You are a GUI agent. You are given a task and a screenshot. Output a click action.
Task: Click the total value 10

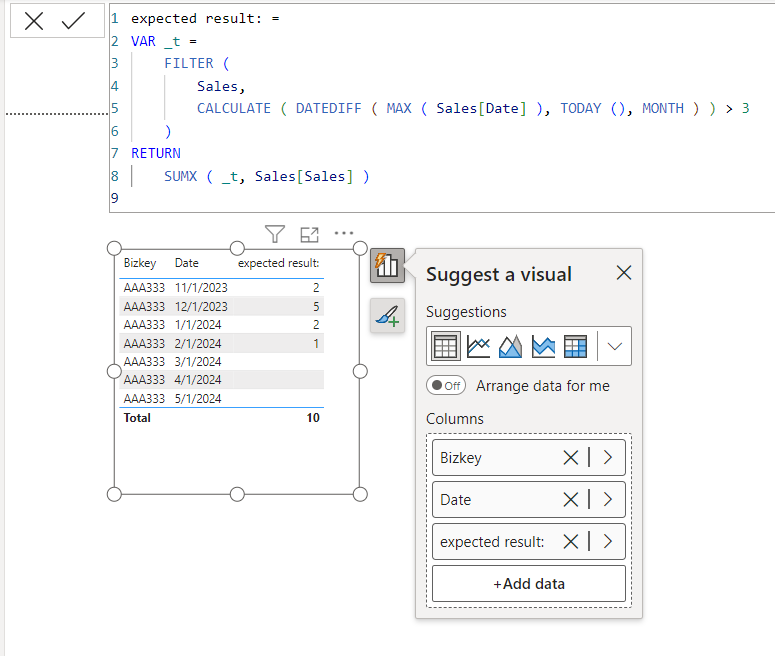tap(313, 418)
